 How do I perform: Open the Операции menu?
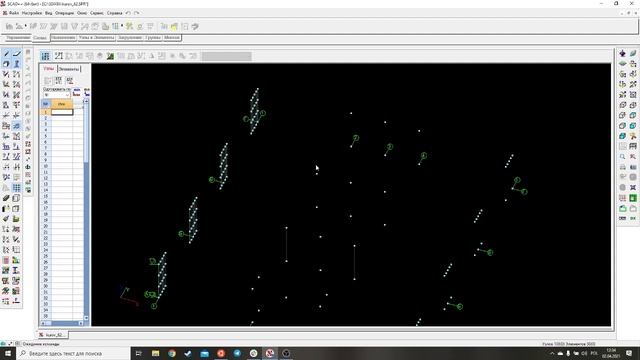click(64, 13)
